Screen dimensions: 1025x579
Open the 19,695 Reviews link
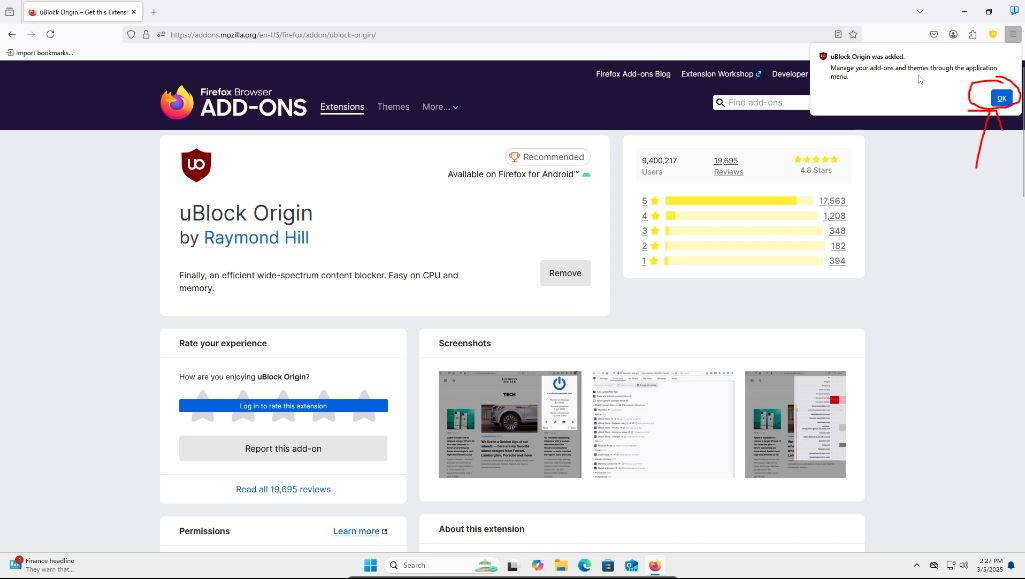728,166
